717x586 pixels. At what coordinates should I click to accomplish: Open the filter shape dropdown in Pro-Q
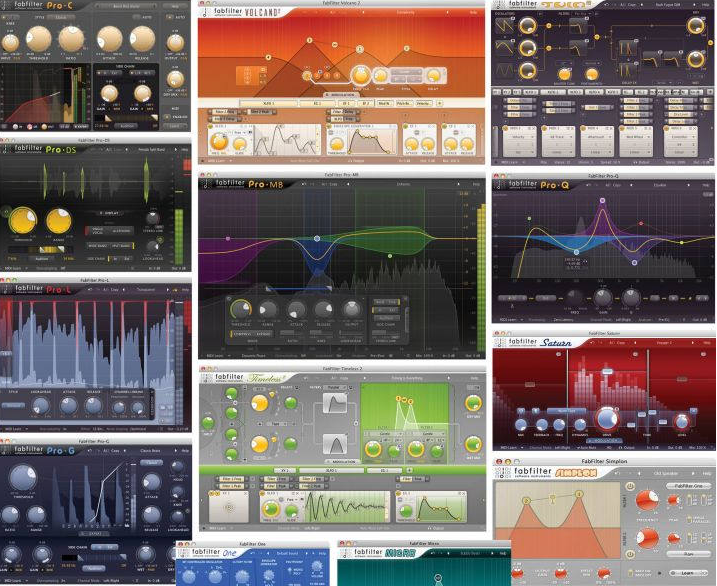(x=546, y=298)
